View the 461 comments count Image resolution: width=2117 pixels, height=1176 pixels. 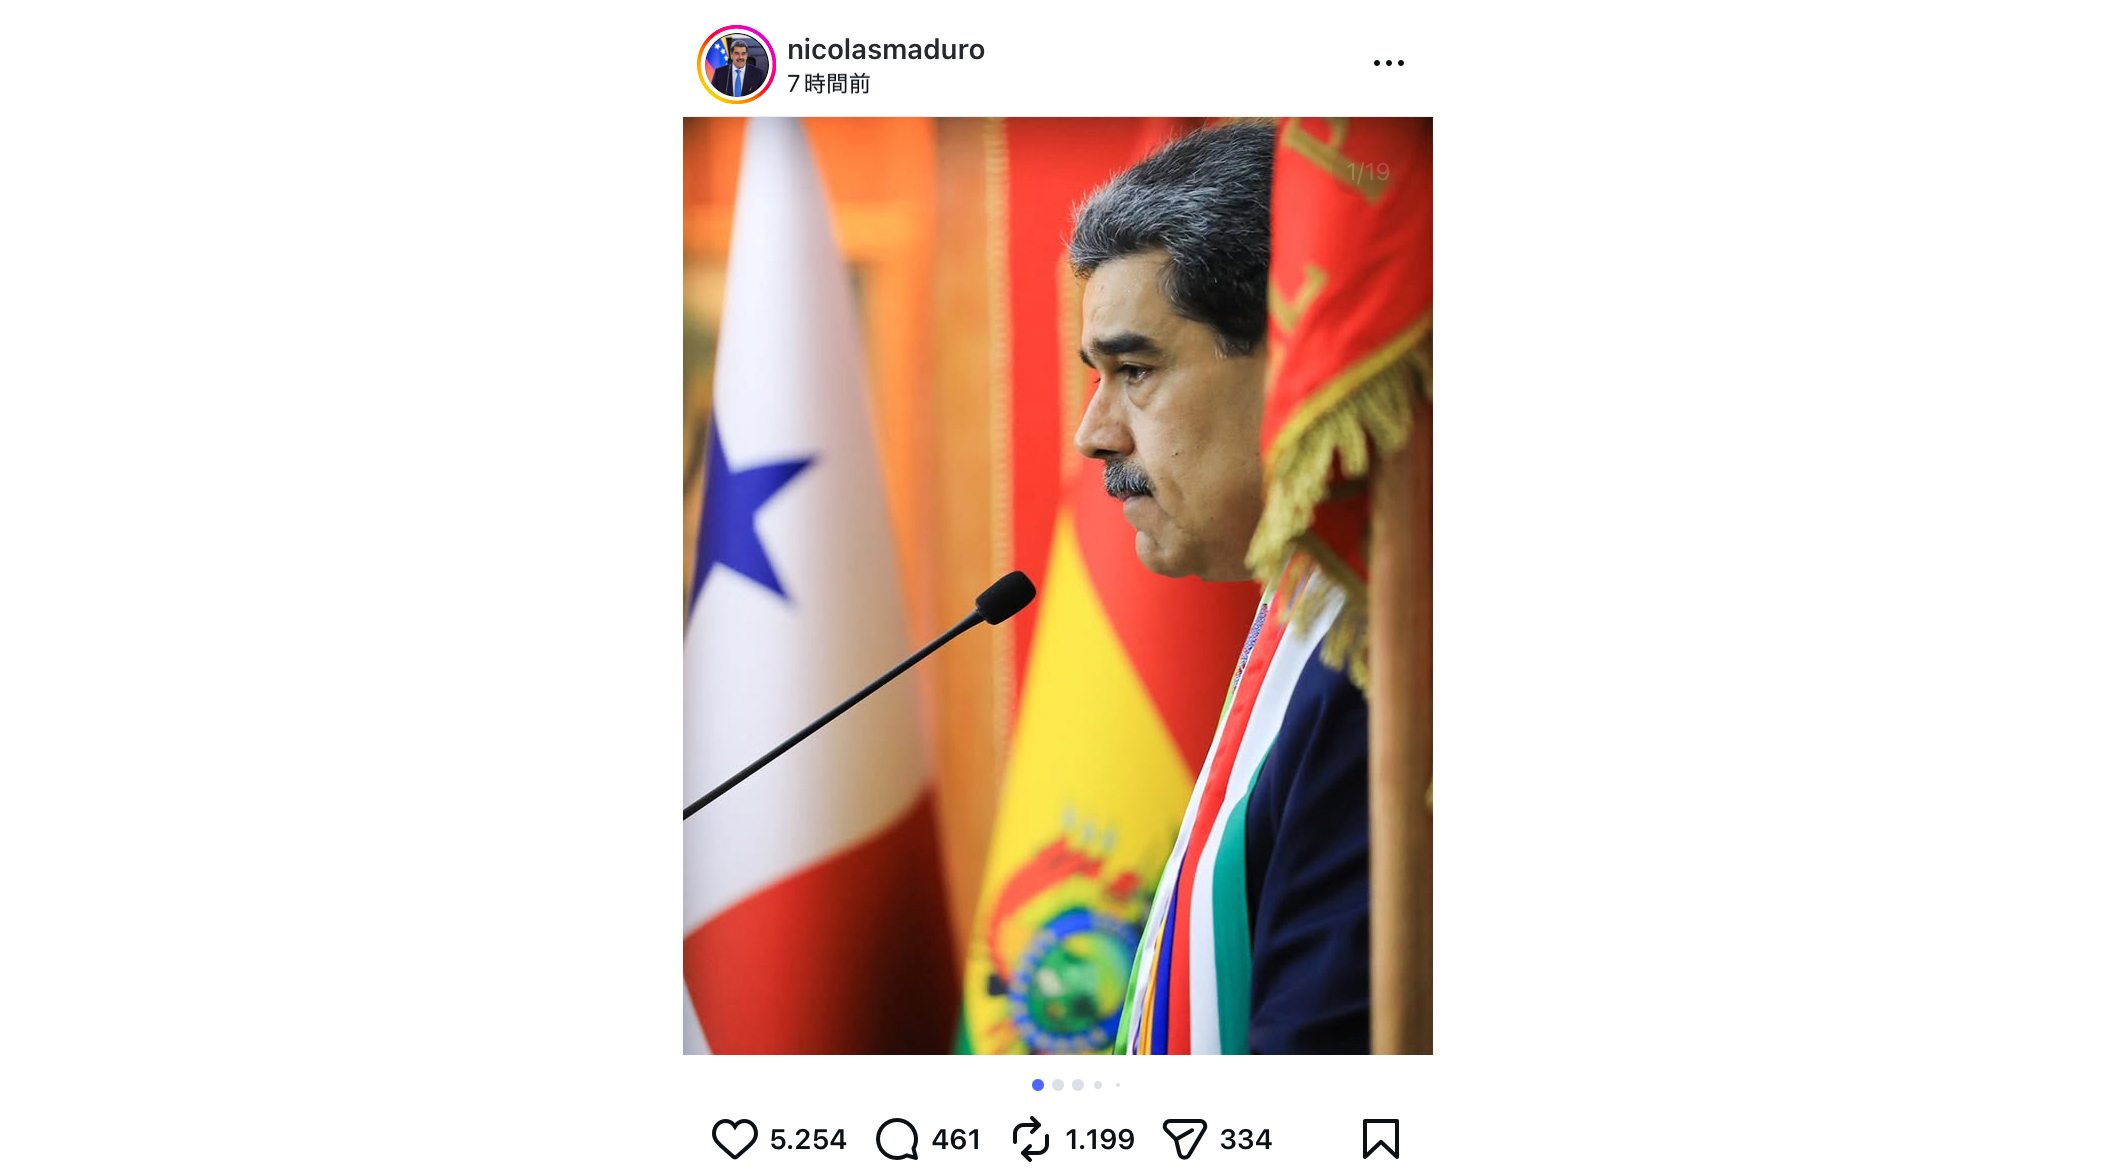[956, 1139]
